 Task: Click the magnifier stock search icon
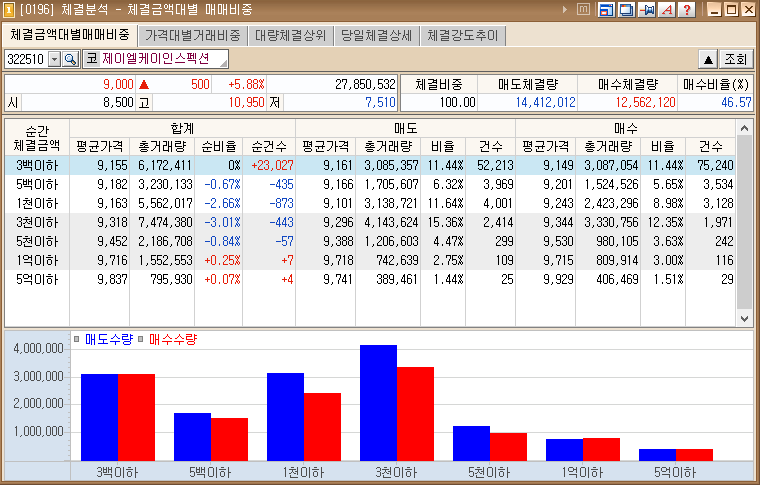[70, 59]
